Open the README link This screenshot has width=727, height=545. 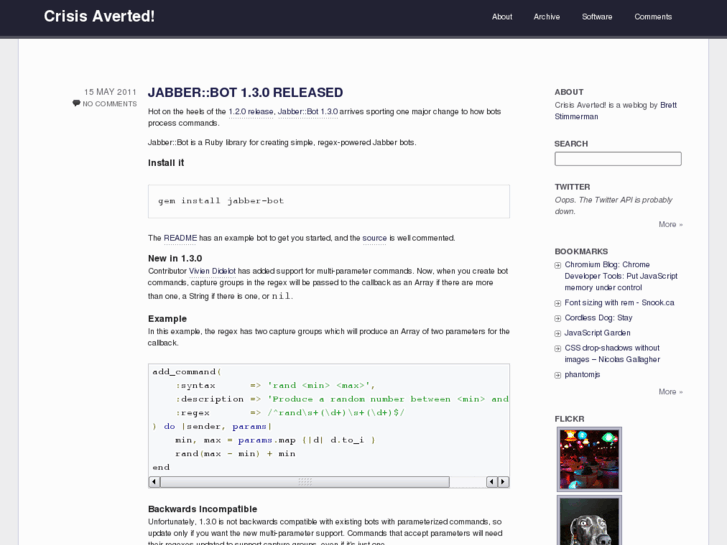[180, 238]
